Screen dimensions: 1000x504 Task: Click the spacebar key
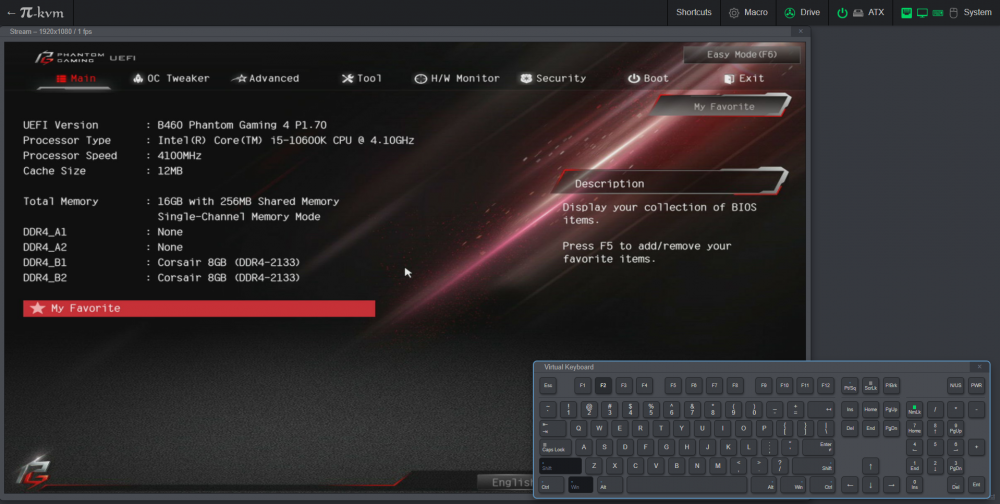click(687, 485)
